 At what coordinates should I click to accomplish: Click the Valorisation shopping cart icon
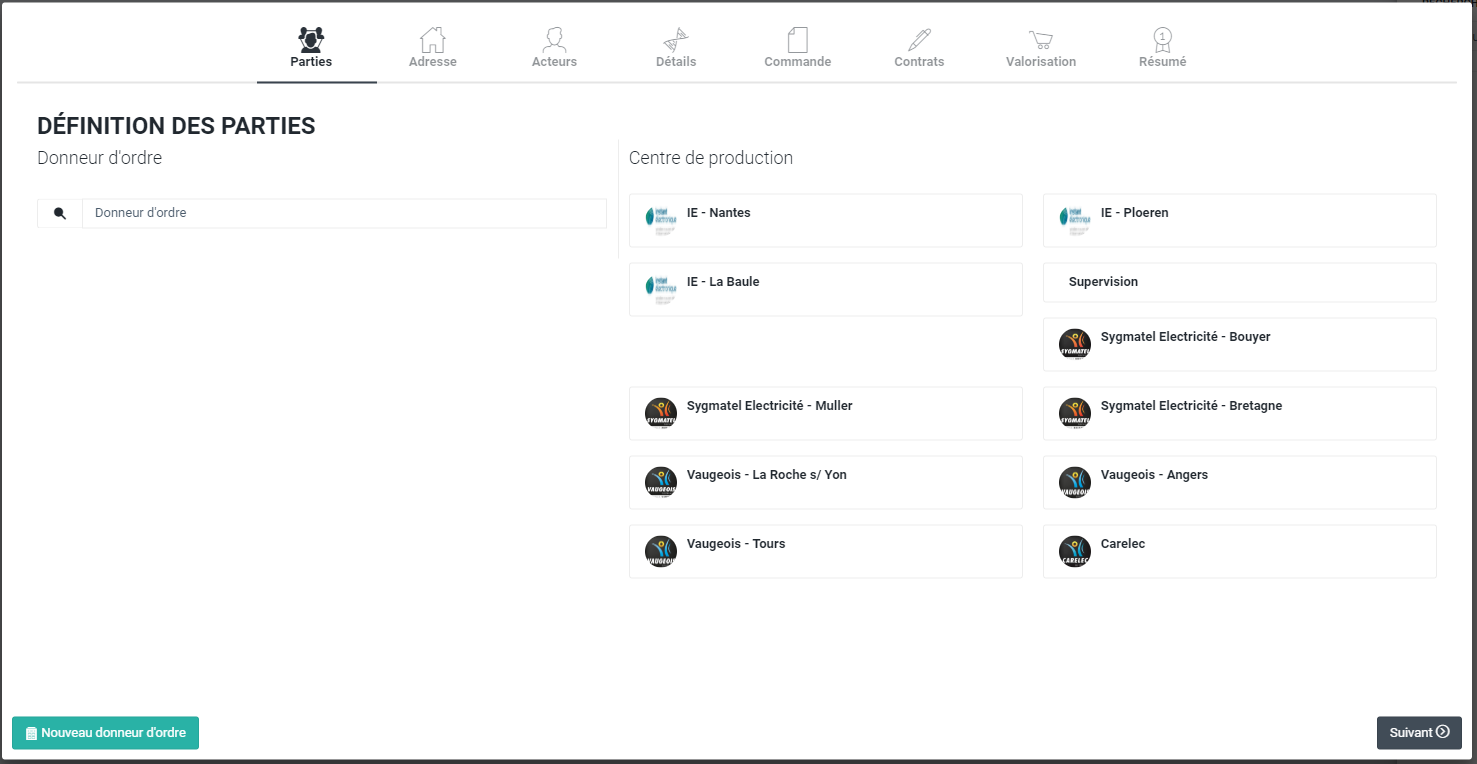(x=1041, y=40)
